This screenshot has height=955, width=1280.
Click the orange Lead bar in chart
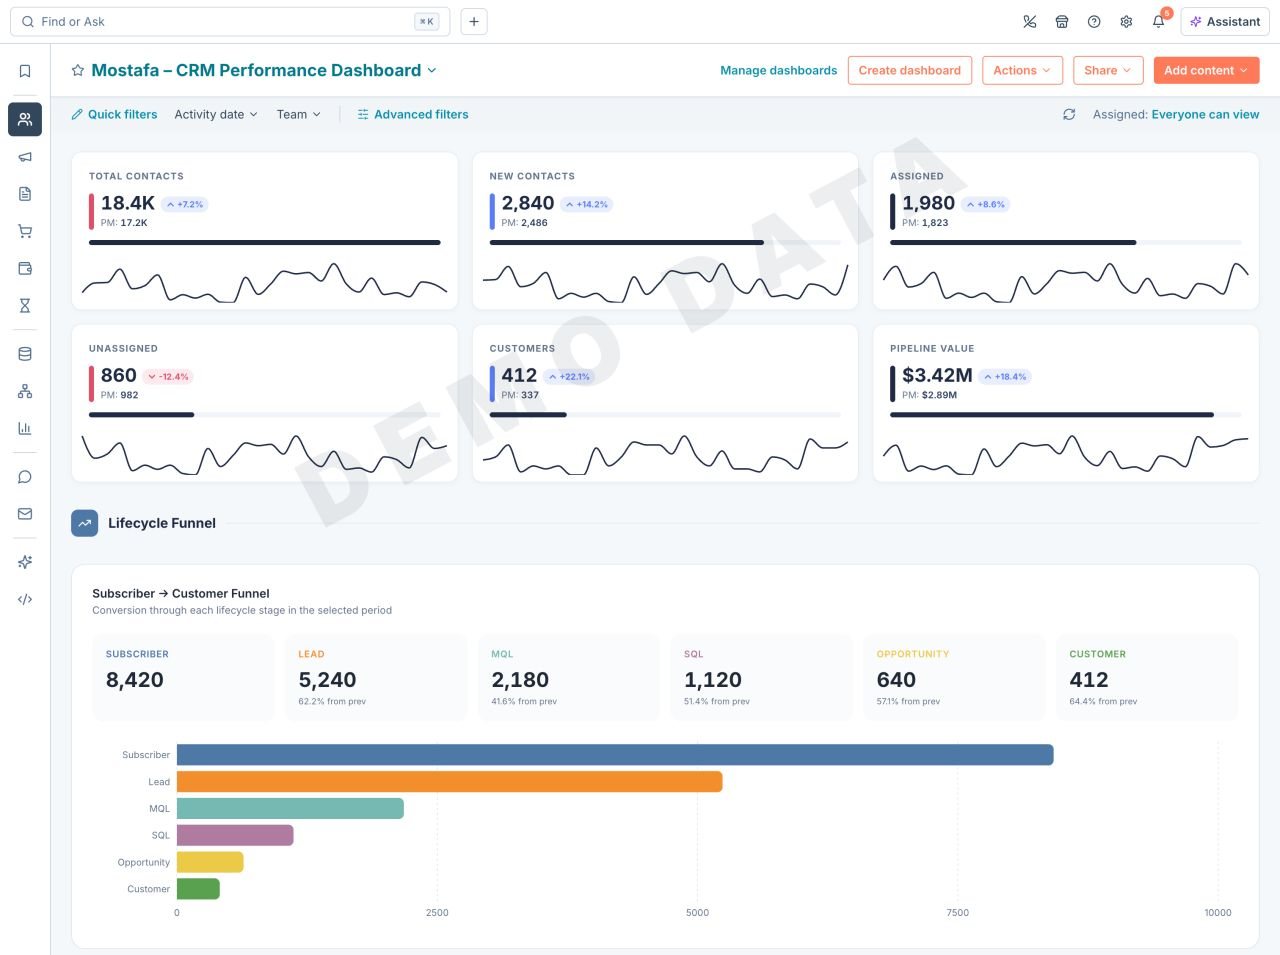pos(450,781)
